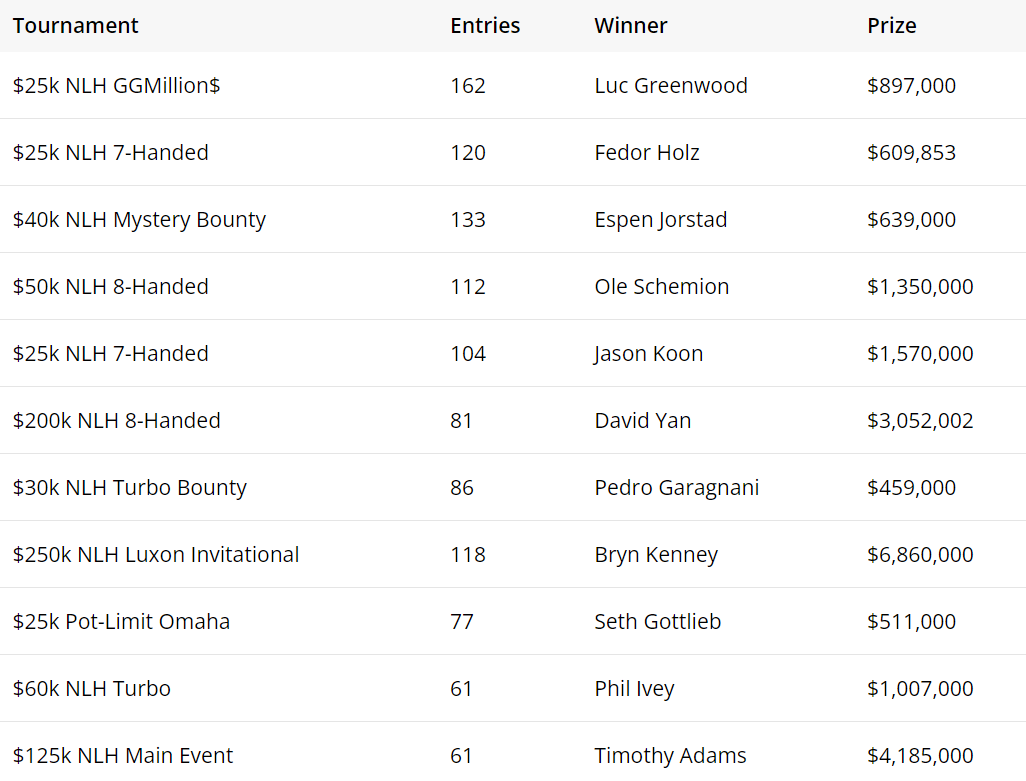This screenshot has width=1026, height=781.
Task: Click the Entries column header
Action: 485,26
